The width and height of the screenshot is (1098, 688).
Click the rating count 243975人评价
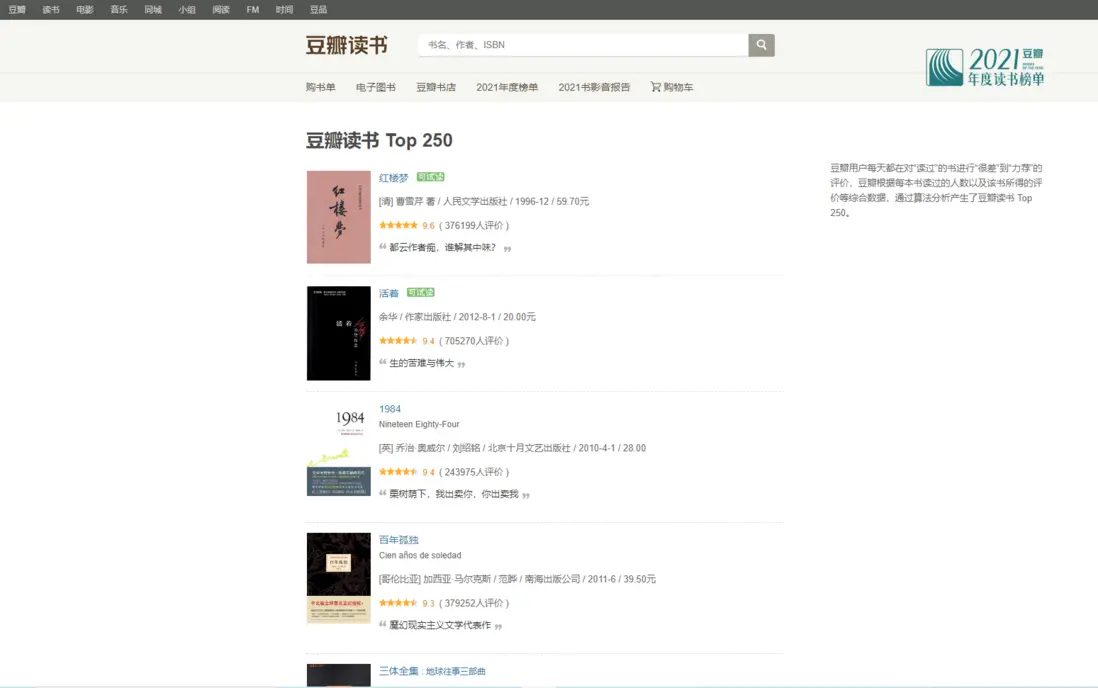(x=474, y=472)
